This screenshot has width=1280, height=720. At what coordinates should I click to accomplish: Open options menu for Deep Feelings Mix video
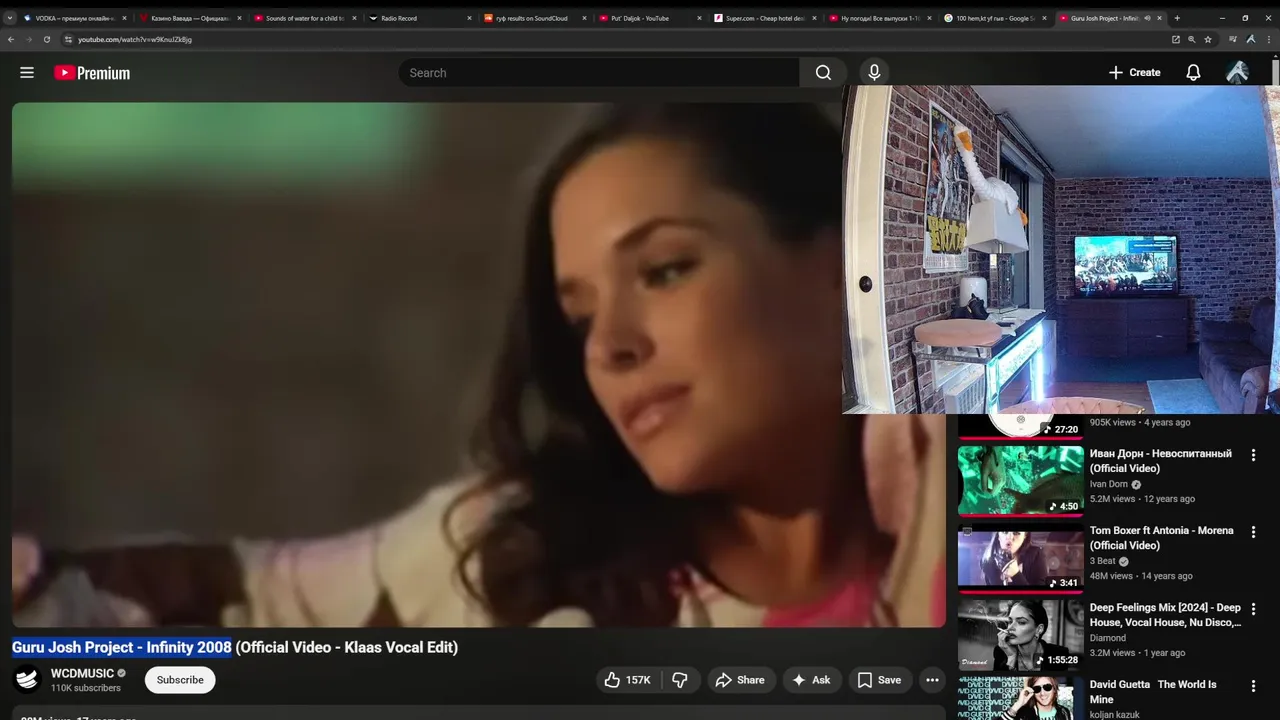(1253, 609)
